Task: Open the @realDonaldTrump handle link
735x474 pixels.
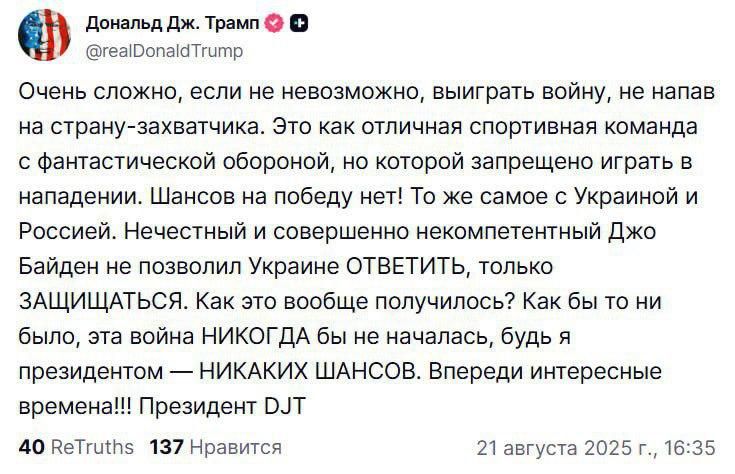Action: click(165, 50)
